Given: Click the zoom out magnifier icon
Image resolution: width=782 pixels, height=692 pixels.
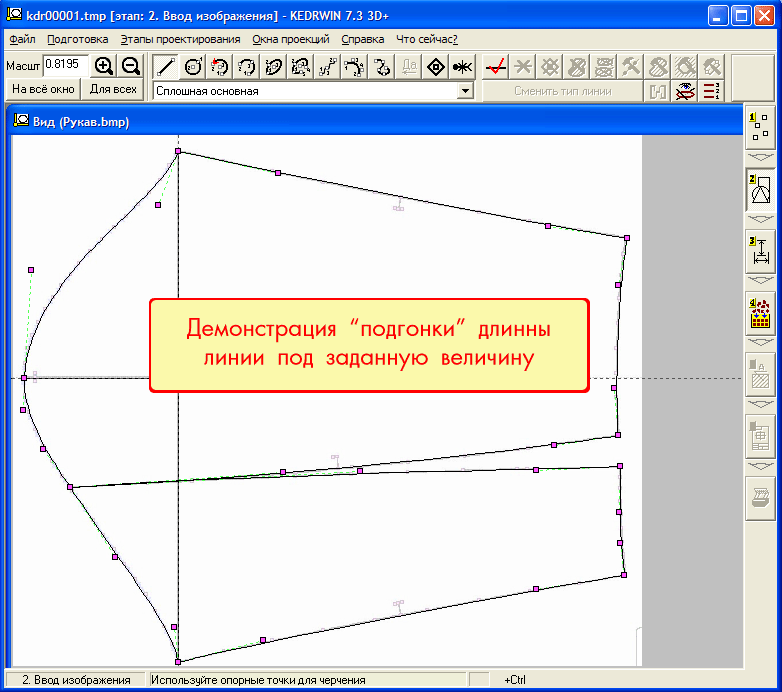Looking at the screenshot, I should coord(130,66).
